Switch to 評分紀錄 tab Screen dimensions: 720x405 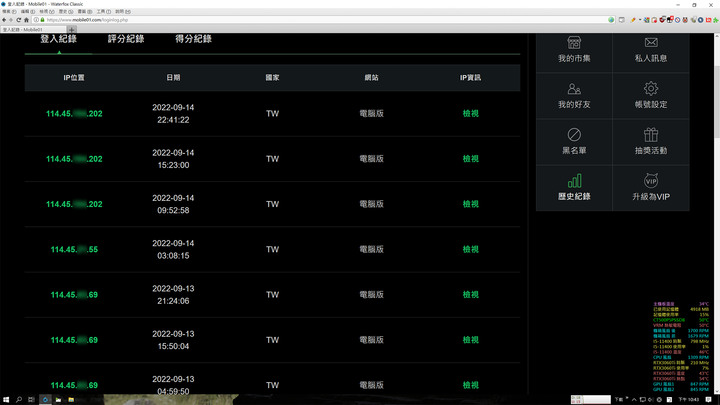click(126, 39)
